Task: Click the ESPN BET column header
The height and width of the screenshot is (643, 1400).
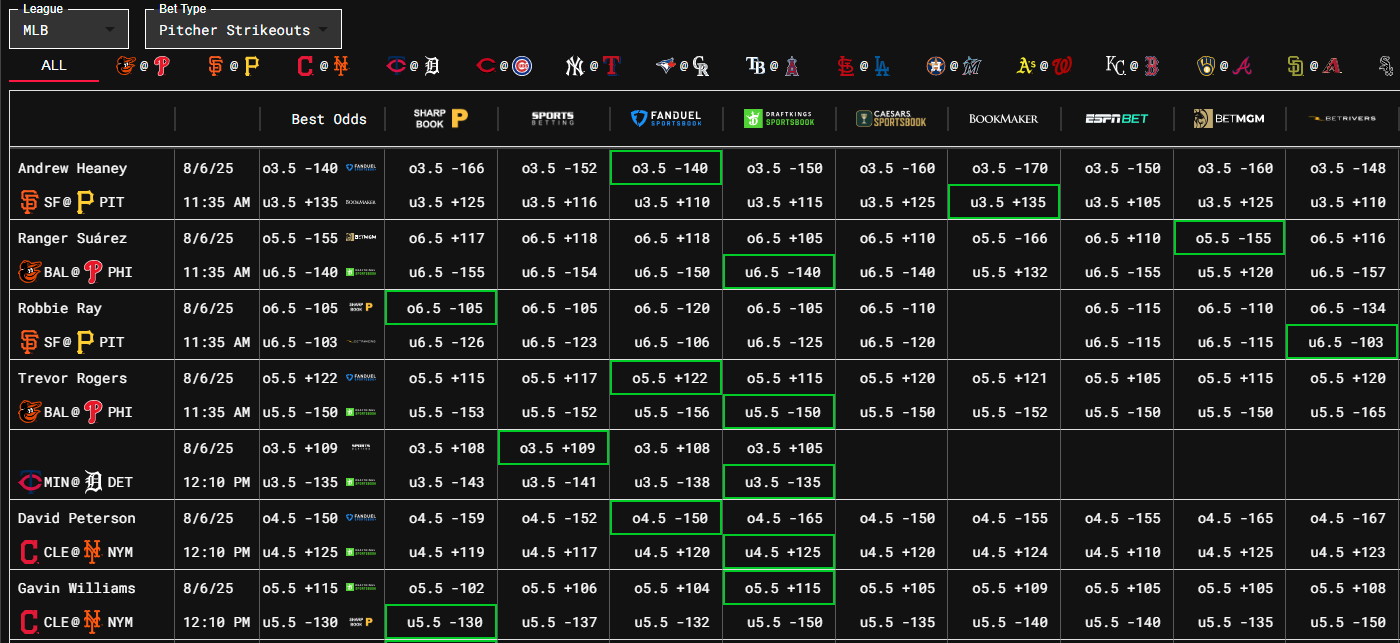Action: point(1117,118)
